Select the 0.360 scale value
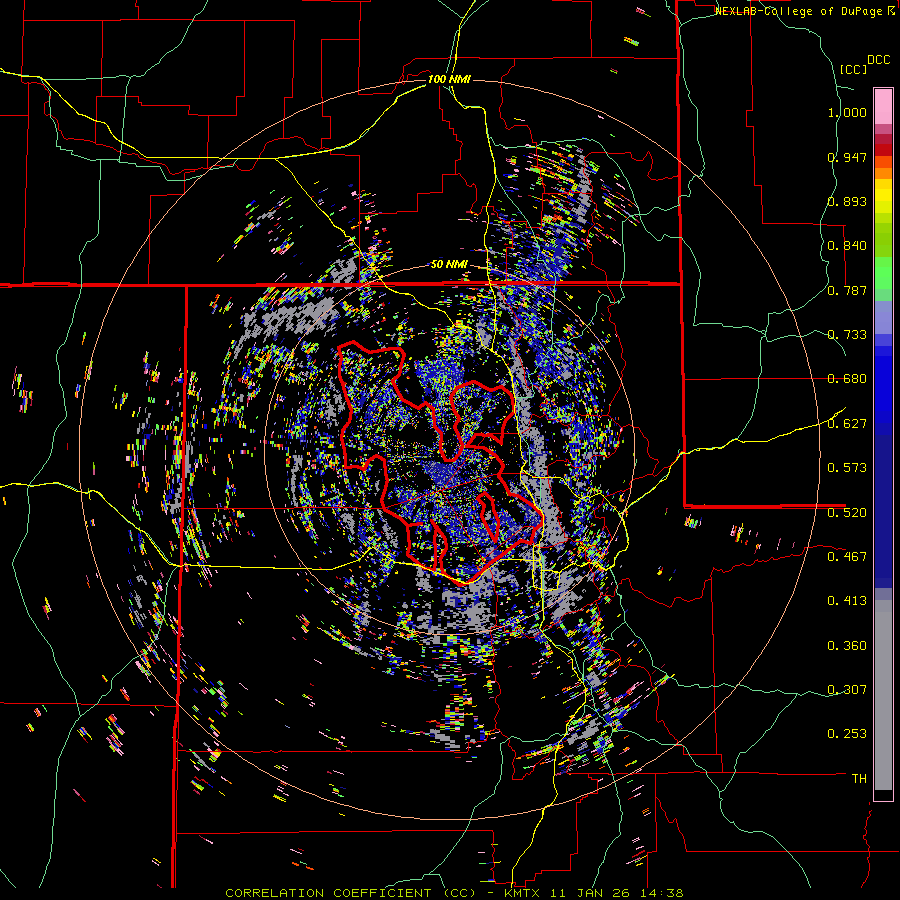900x900 pixels. click(847, 646)
